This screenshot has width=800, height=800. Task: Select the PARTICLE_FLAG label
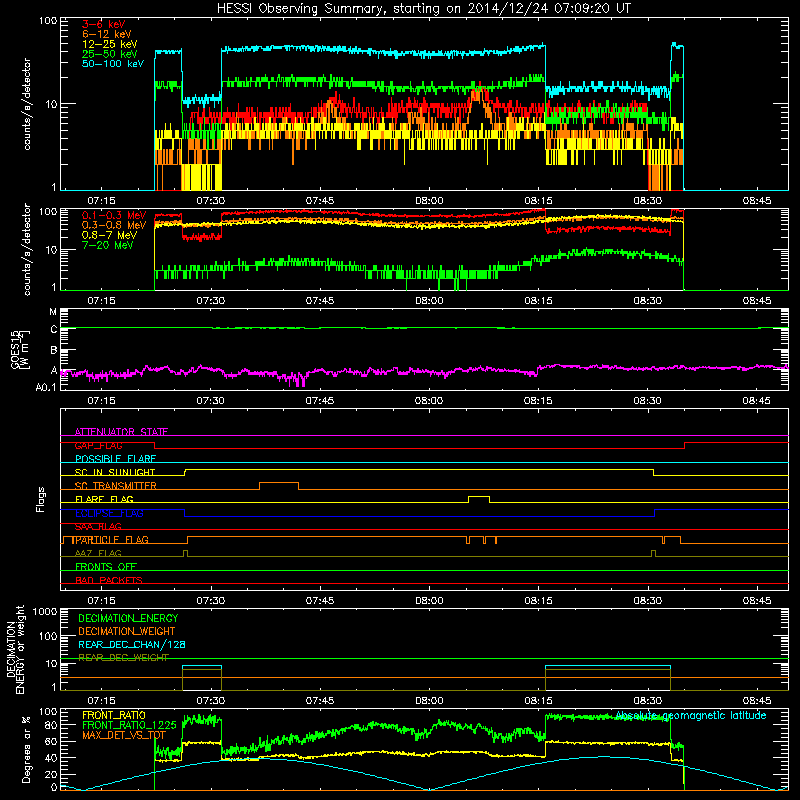[x=110, y=539]
